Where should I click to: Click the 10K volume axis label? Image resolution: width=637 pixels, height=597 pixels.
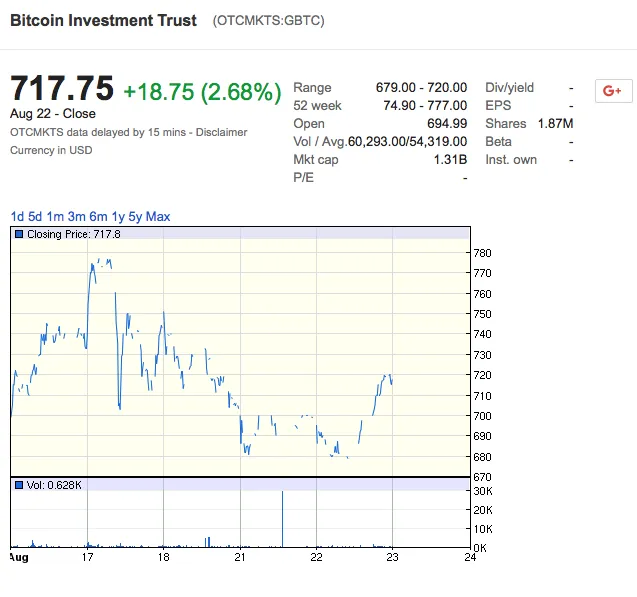[x=483, y=529]
